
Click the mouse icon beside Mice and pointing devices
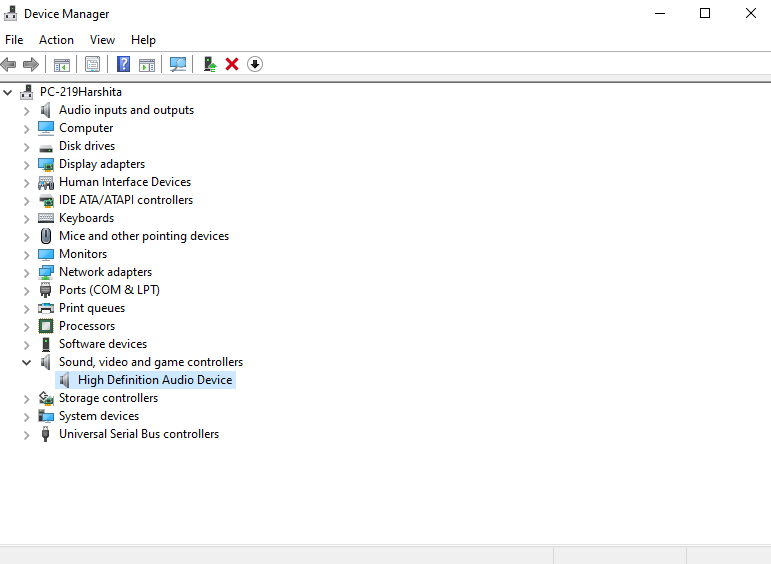46,236
